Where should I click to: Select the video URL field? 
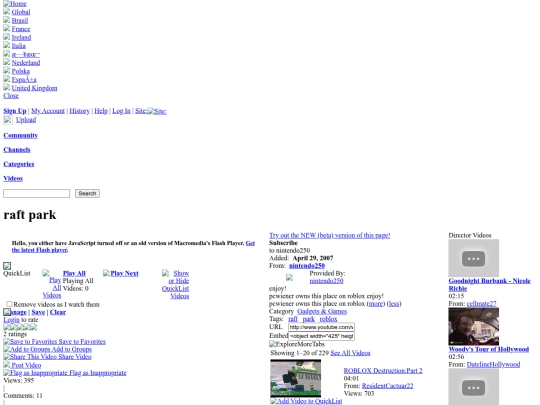321,327
